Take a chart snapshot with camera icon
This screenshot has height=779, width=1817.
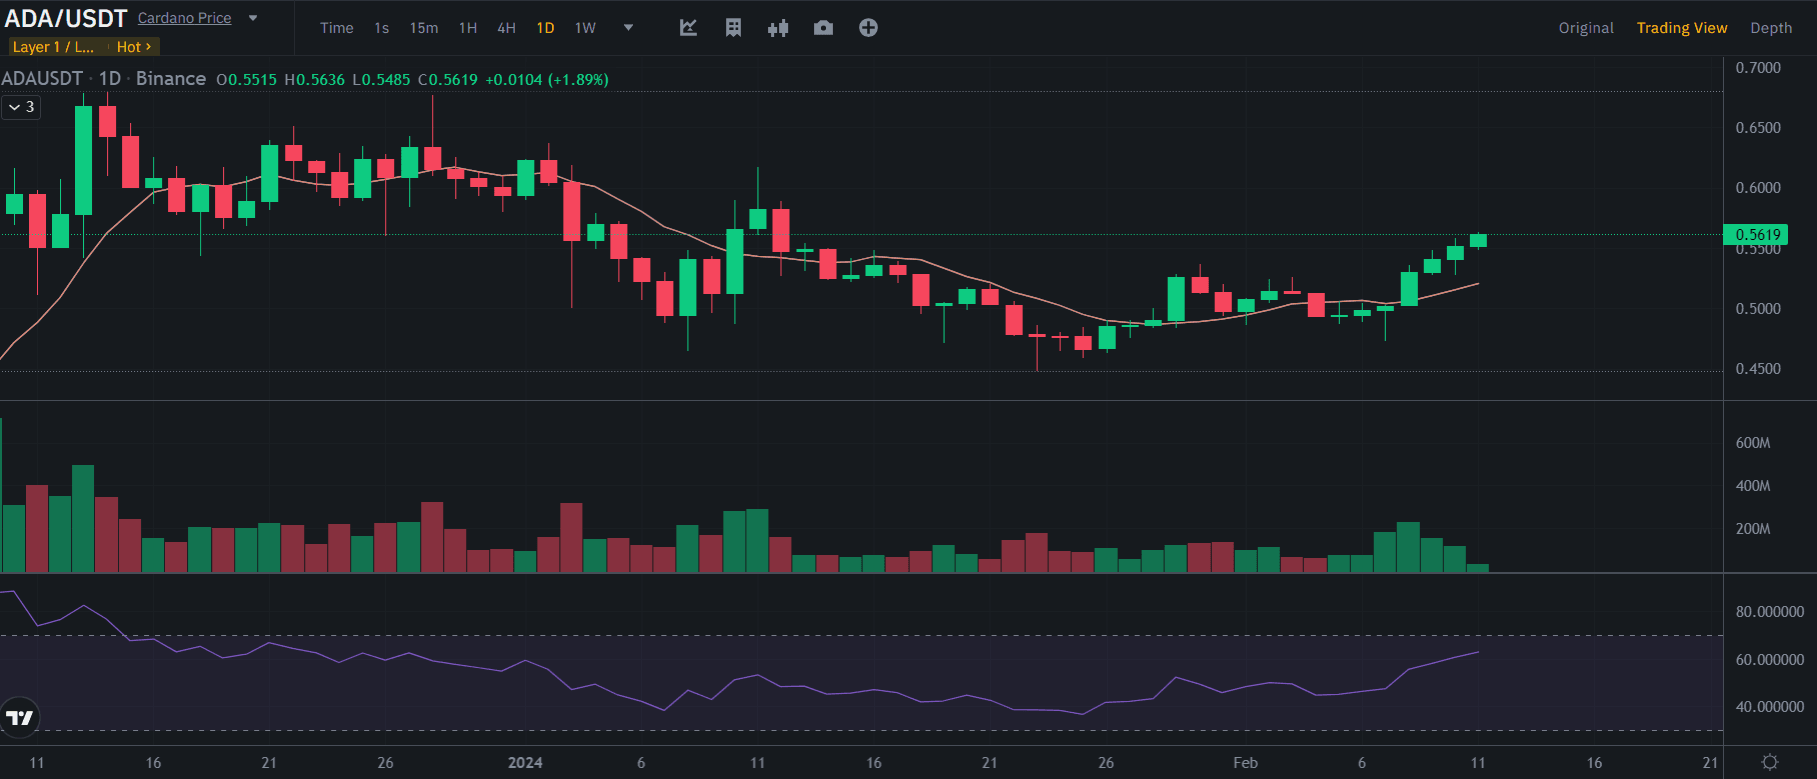click(x=823, y=28)
